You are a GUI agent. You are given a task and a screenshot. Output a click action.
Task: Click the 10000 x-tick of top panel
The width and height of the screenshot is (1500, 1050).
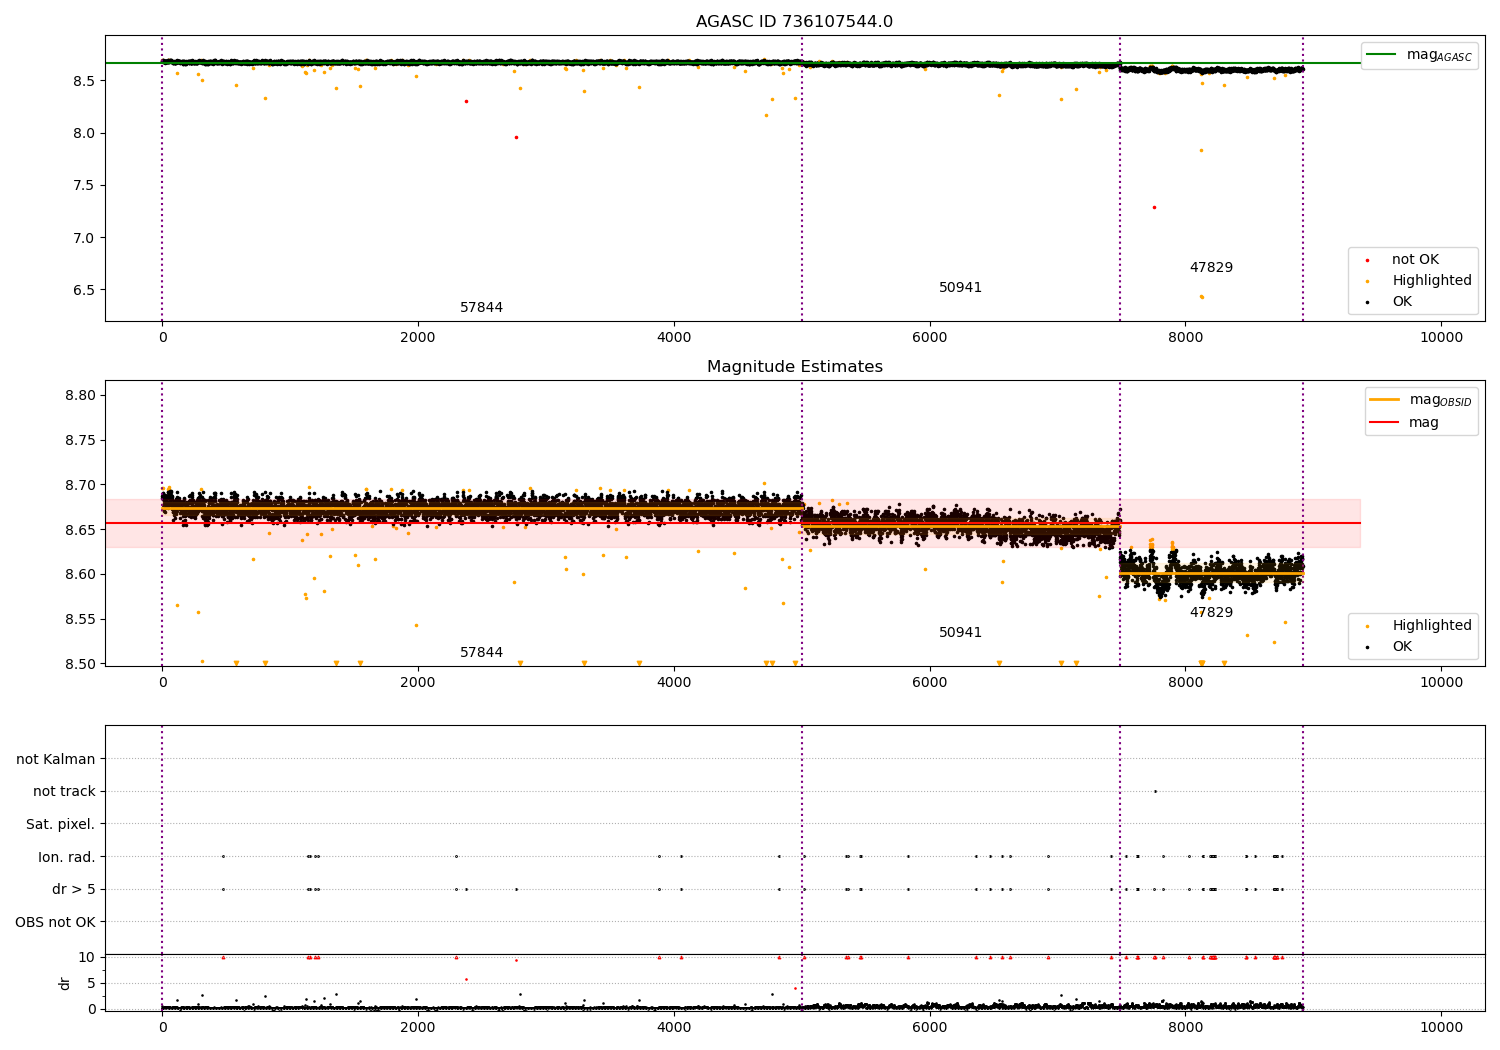[x=1441, y=338]
